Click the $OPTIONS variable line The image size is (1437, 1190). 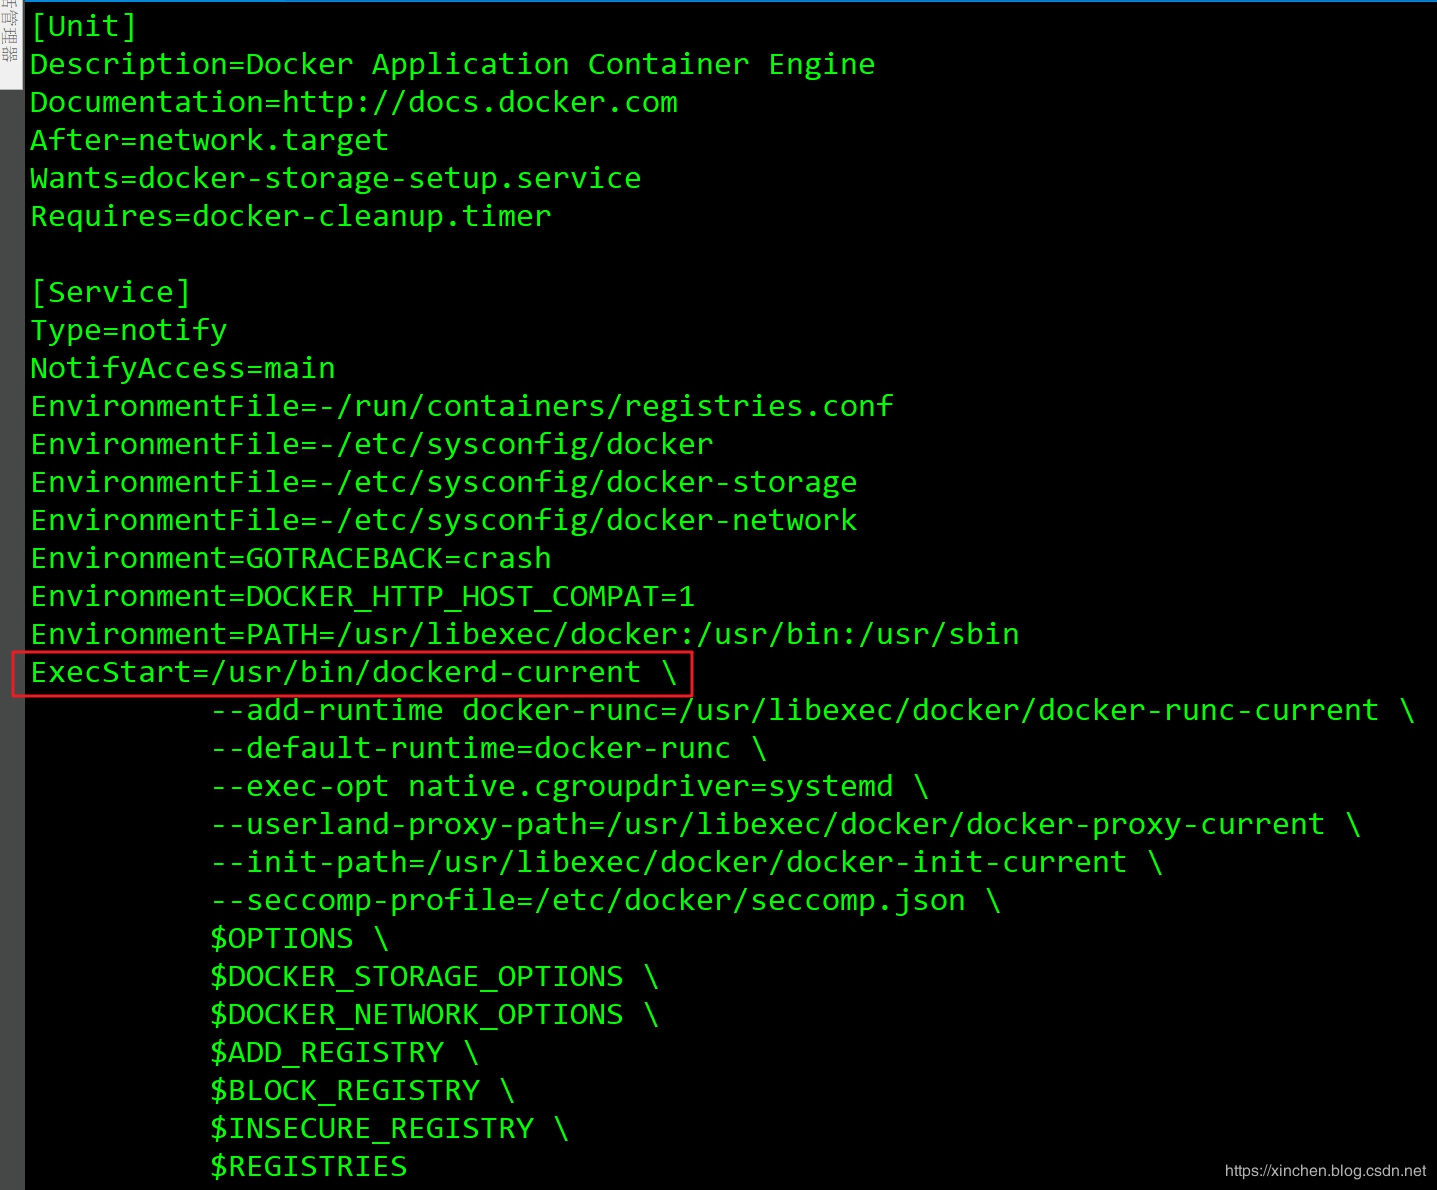pyautogui.click(x=300, y=939)
